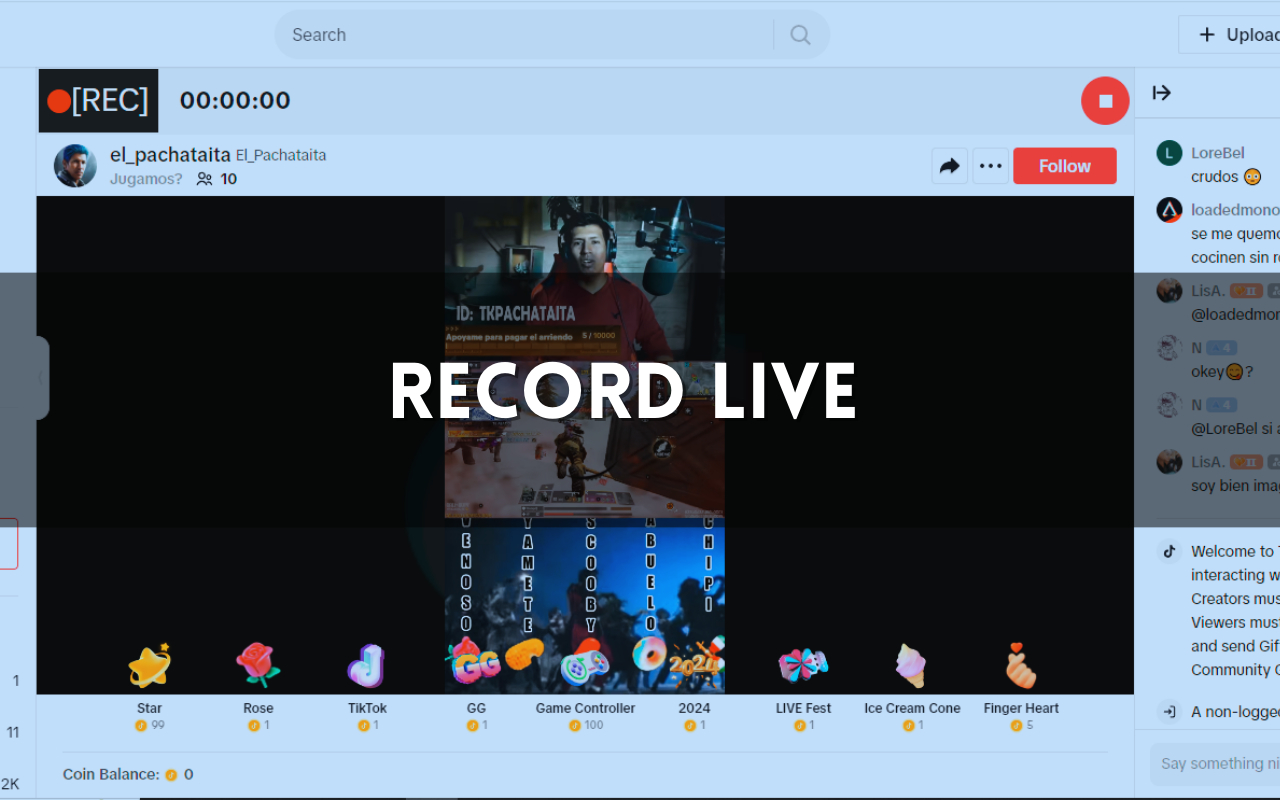Image resolution: width=1280 pixels, height=800 pixels.
Task: Select the Finger Heart gift icon
Action: 1021,665
